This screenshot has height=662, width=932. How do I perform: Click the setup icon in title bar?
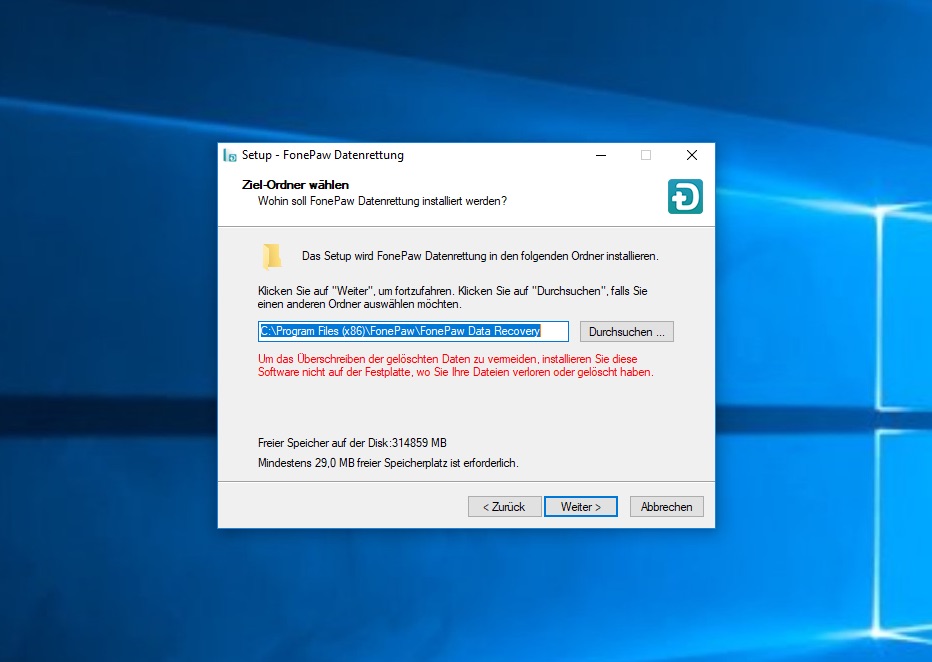pyautogui.click(x=230, y=156)
